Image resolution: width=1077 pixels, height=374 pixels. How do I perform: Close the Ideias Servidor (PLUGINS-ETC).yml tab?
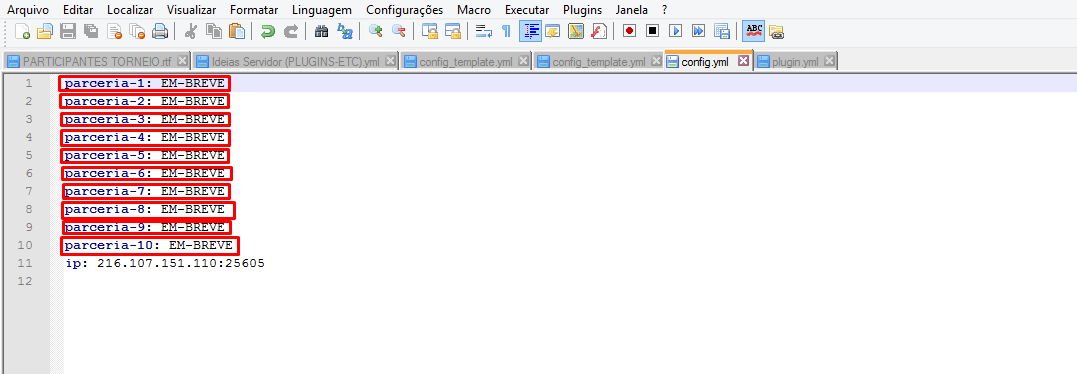coord(390,60)
